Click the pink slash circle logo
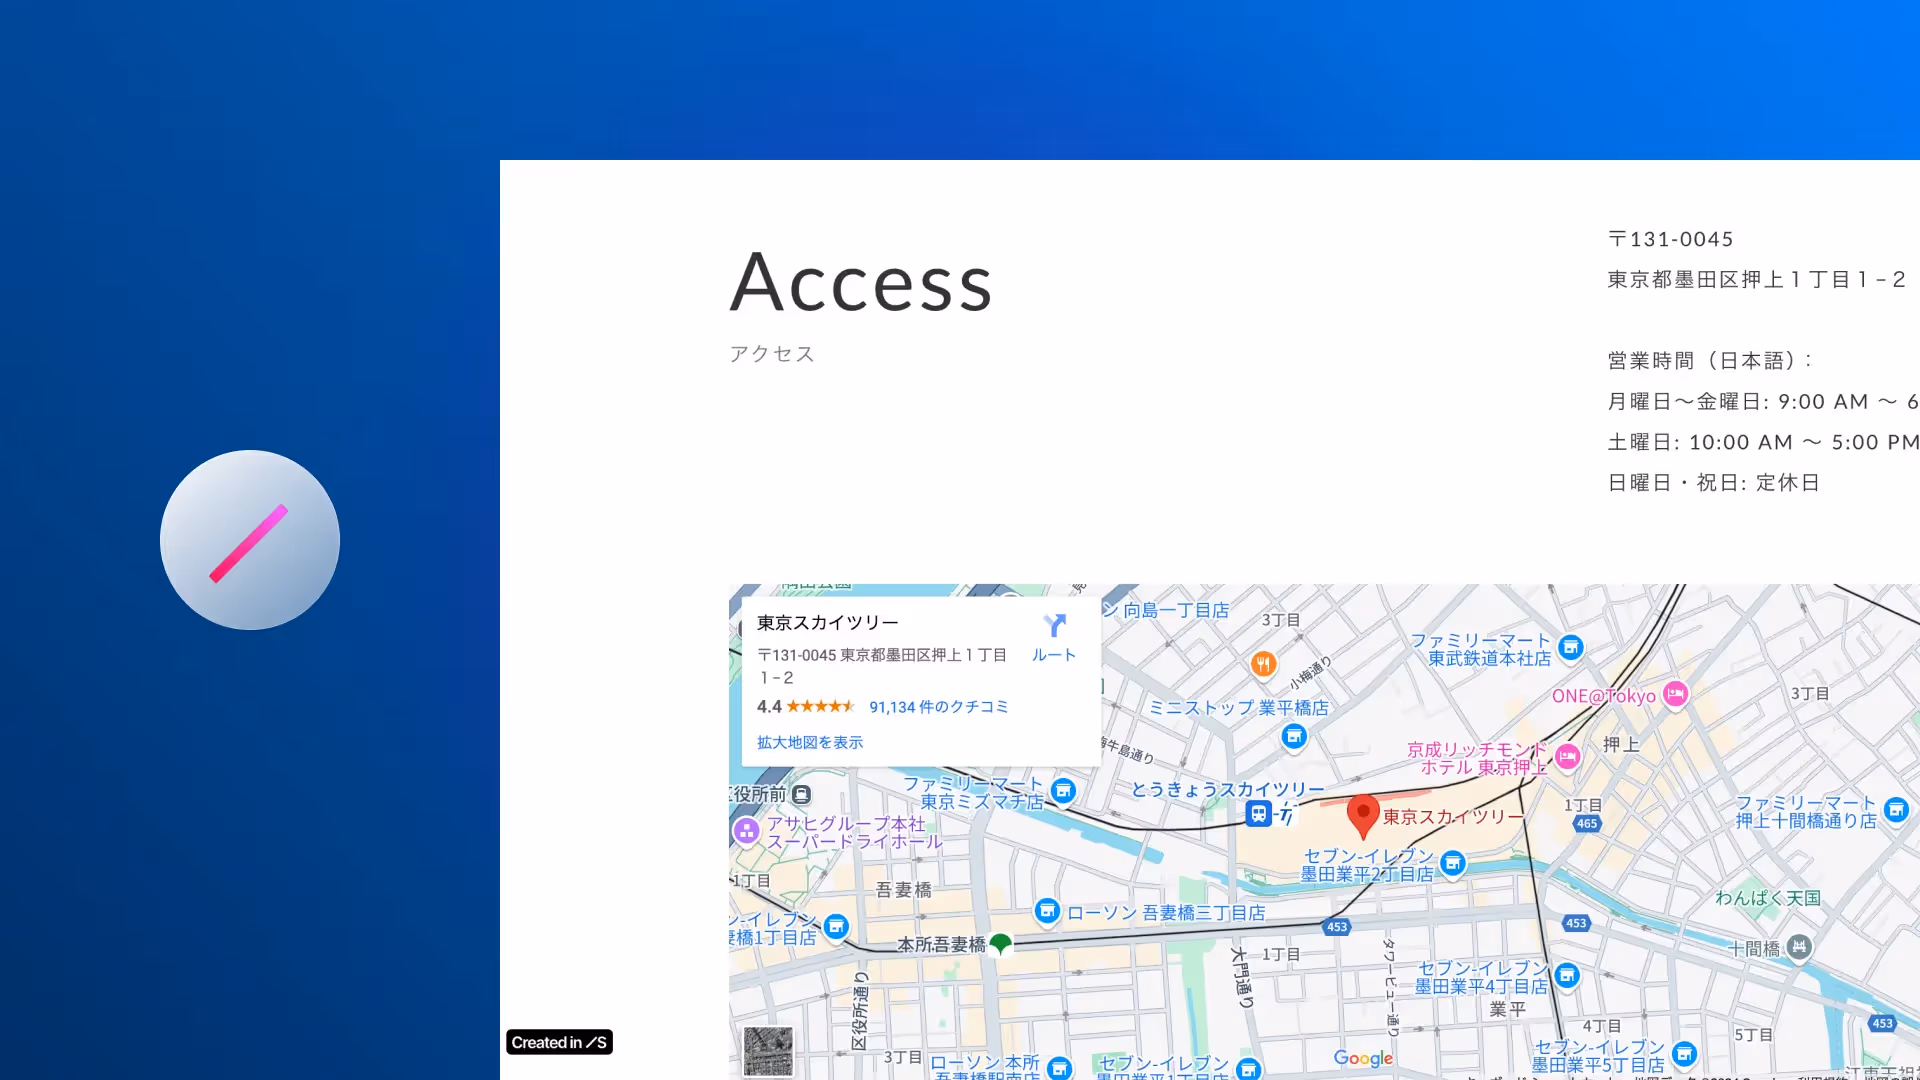Image resolution: width=1920 pixels, height=1080 pixels. [250, 540]
